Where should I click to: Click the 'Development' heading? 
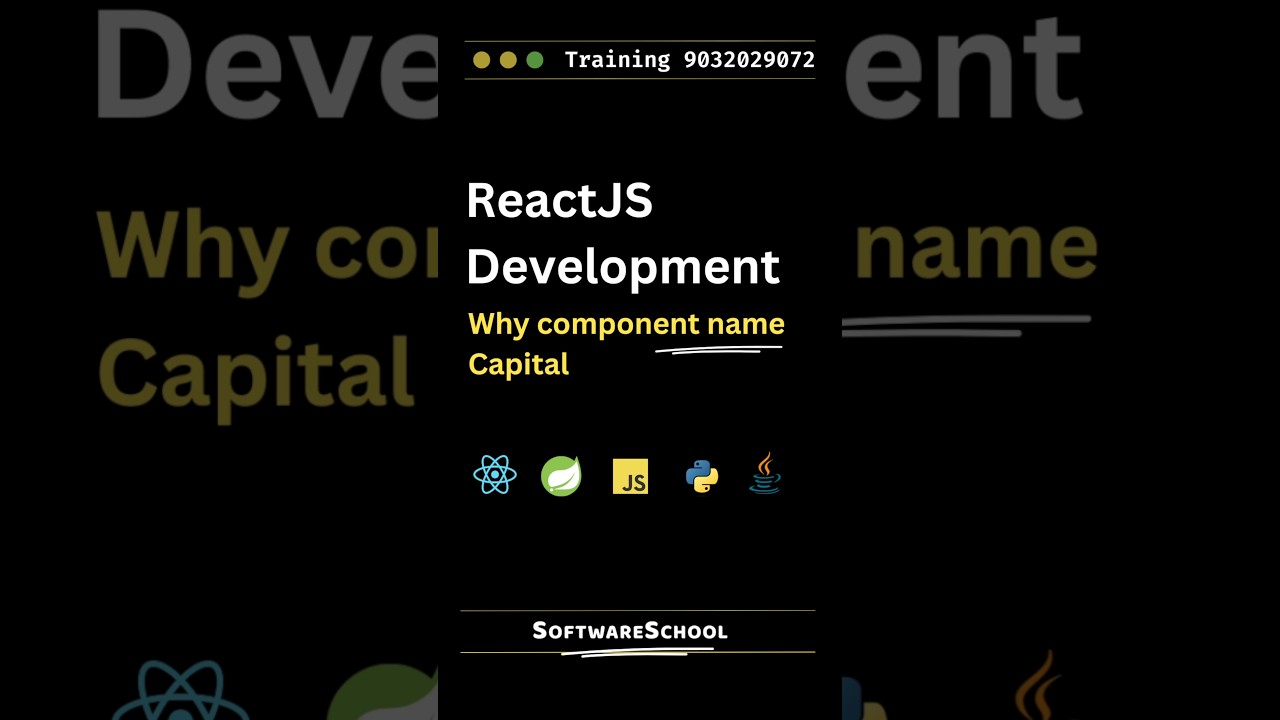click(x=623, y=268)
